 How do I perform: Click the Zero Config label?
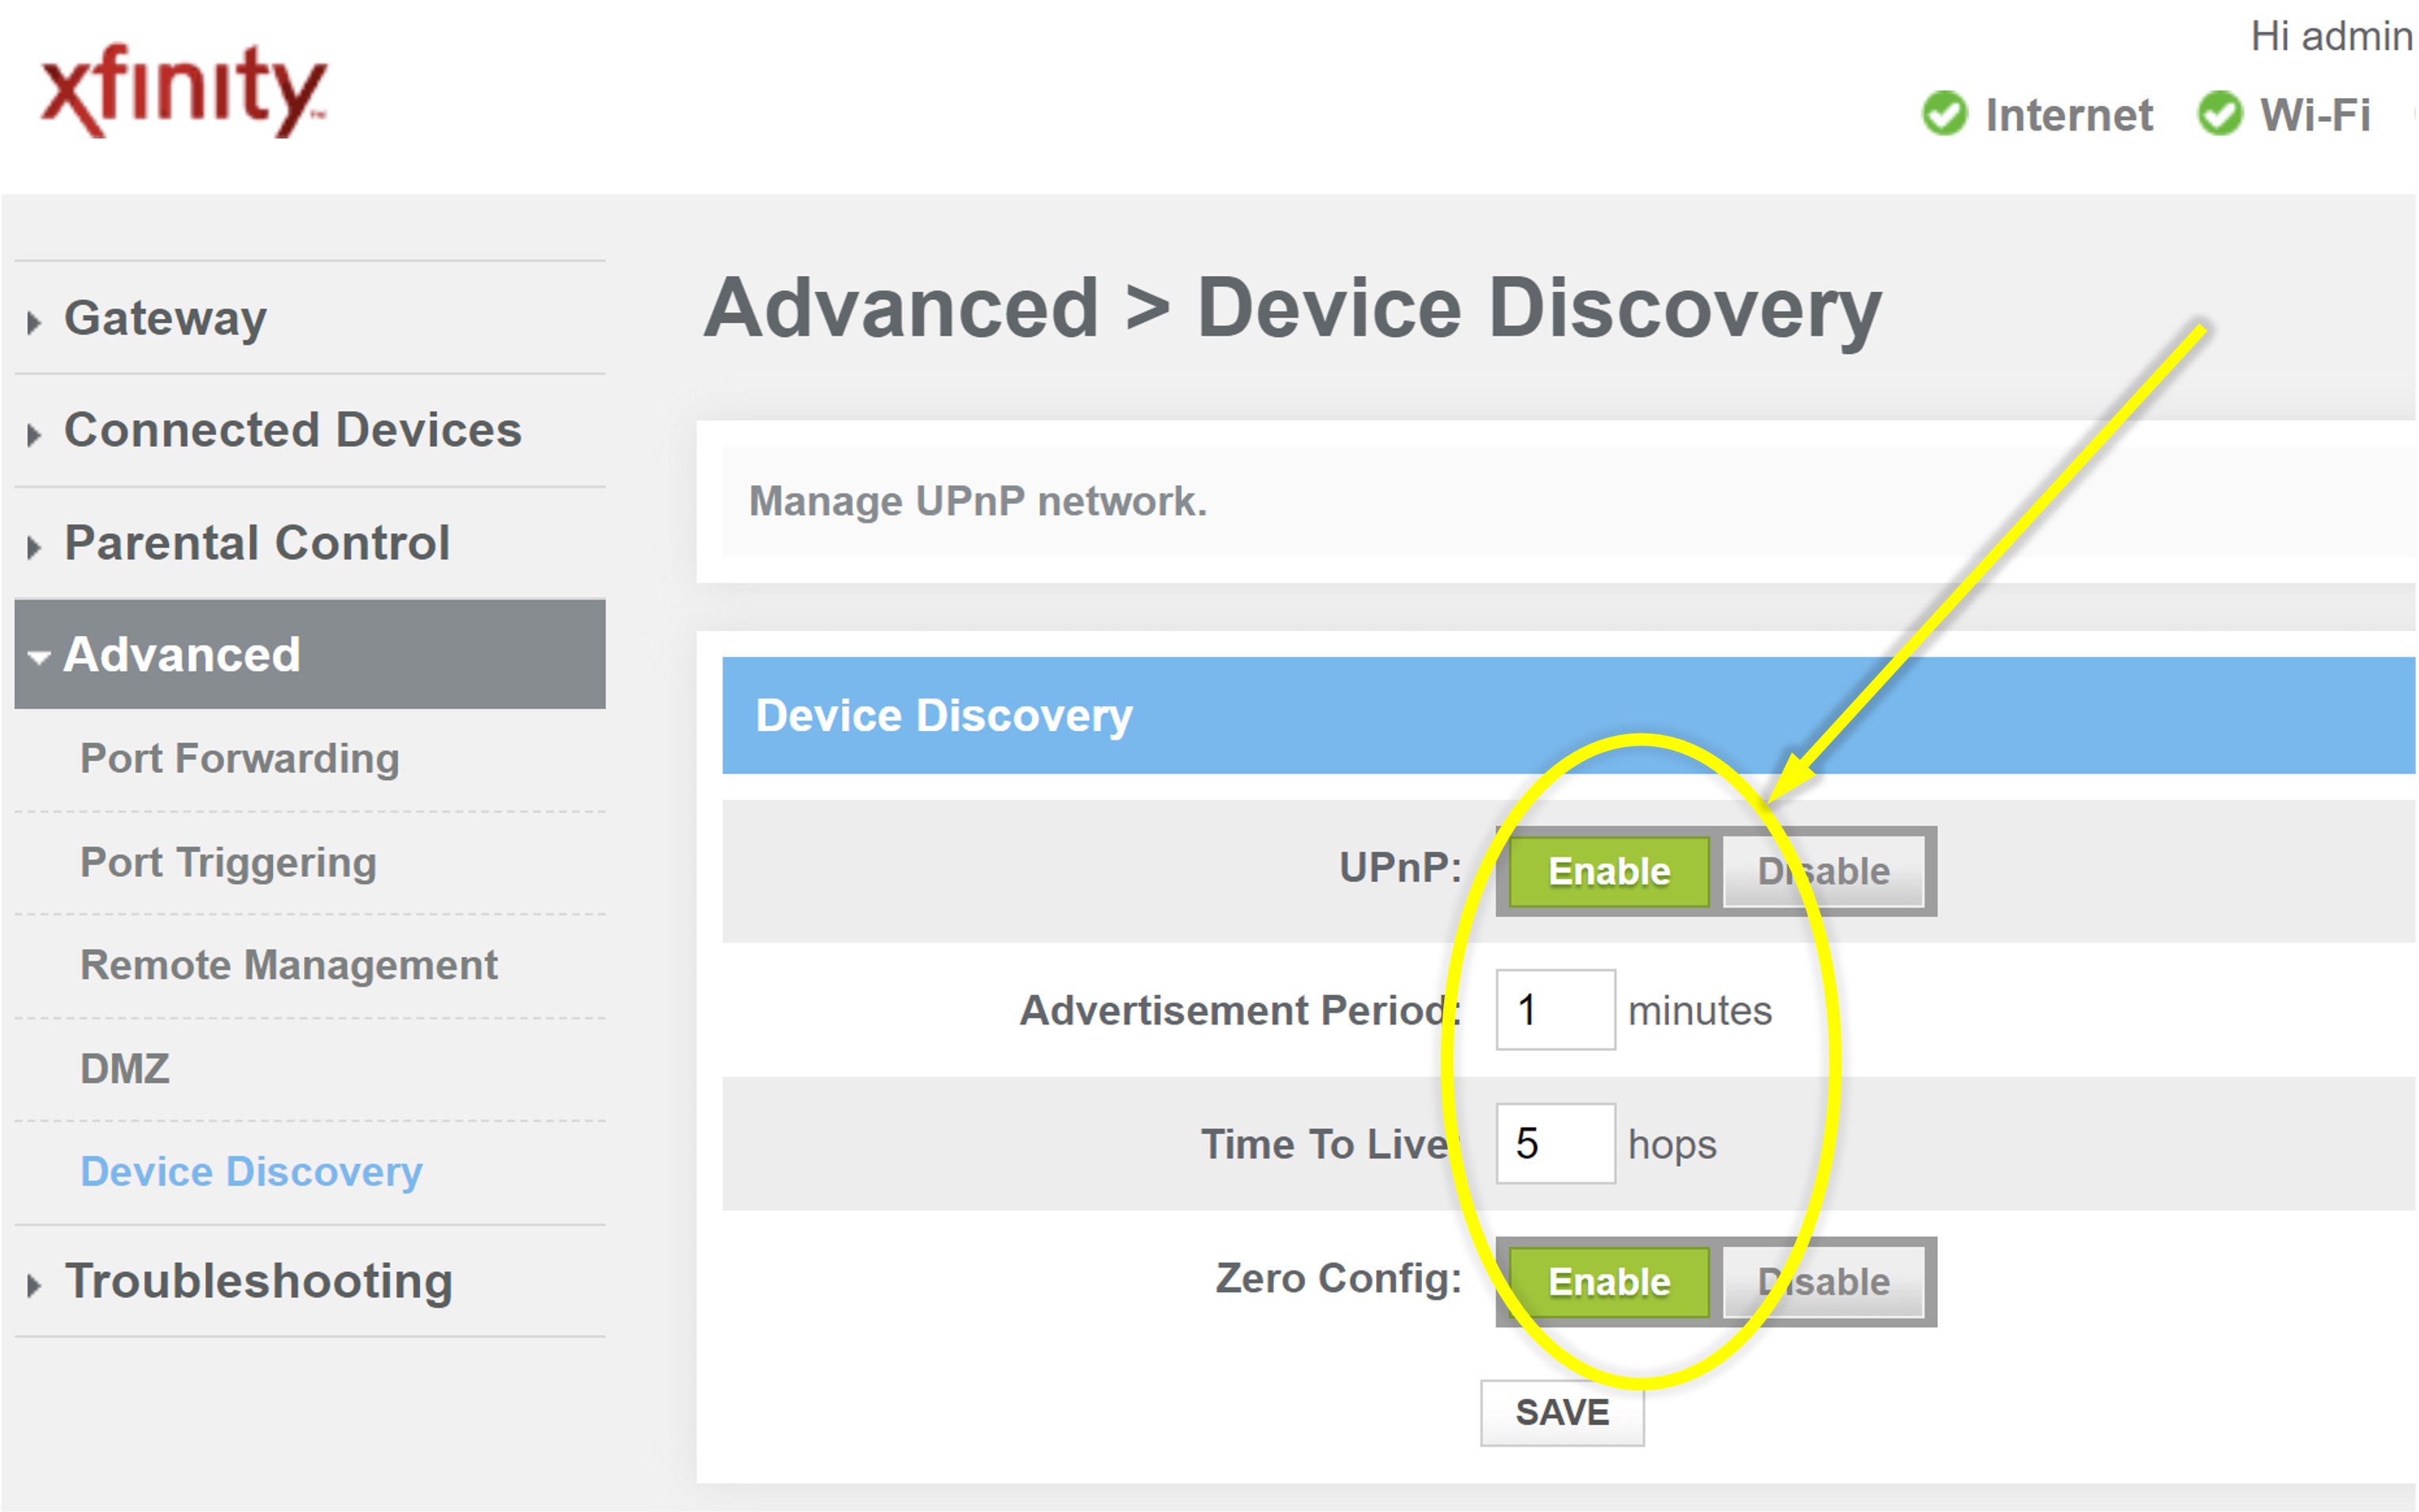(1339, 1279)
